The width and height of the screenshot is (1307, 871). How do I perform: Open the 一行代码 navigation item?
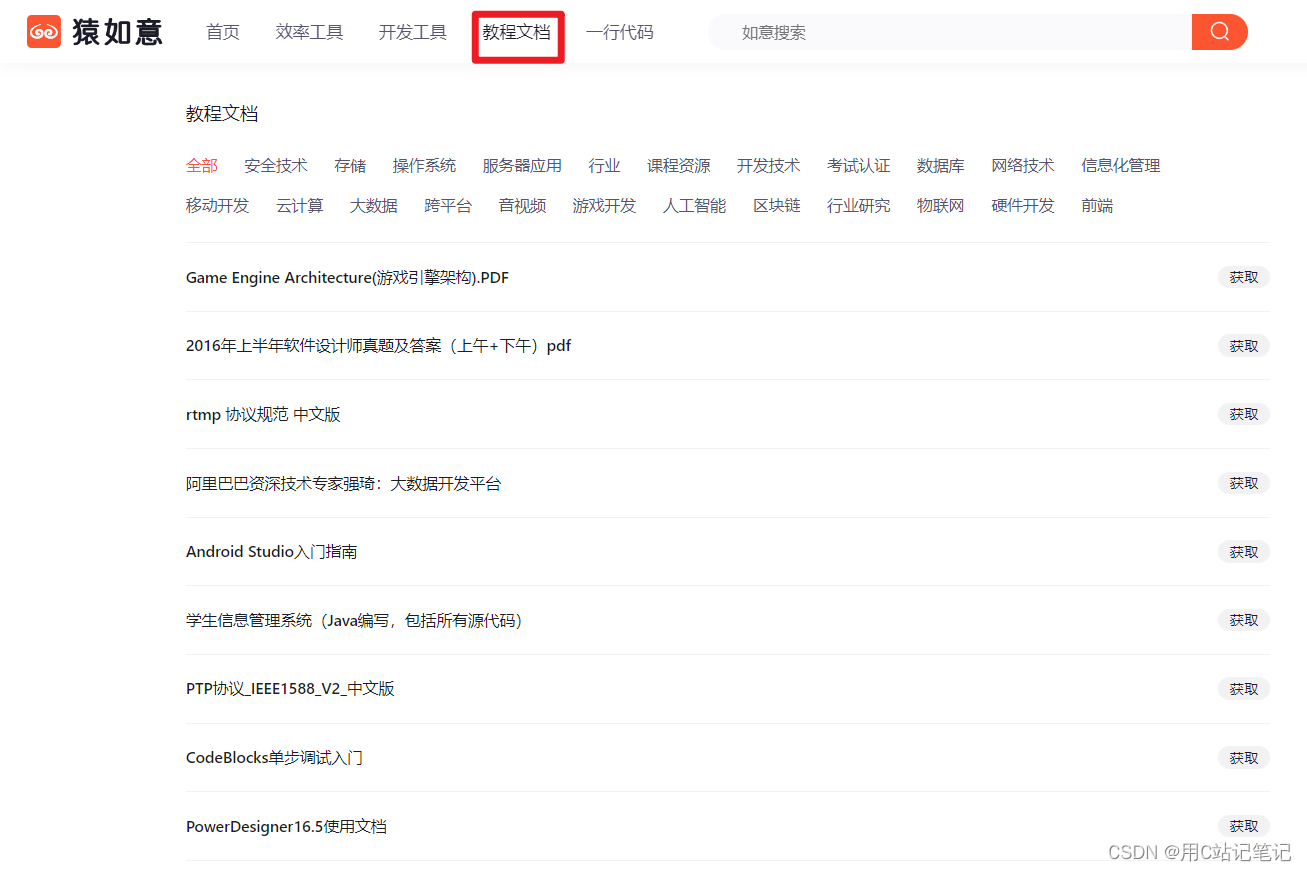click(x=620, y=32)
